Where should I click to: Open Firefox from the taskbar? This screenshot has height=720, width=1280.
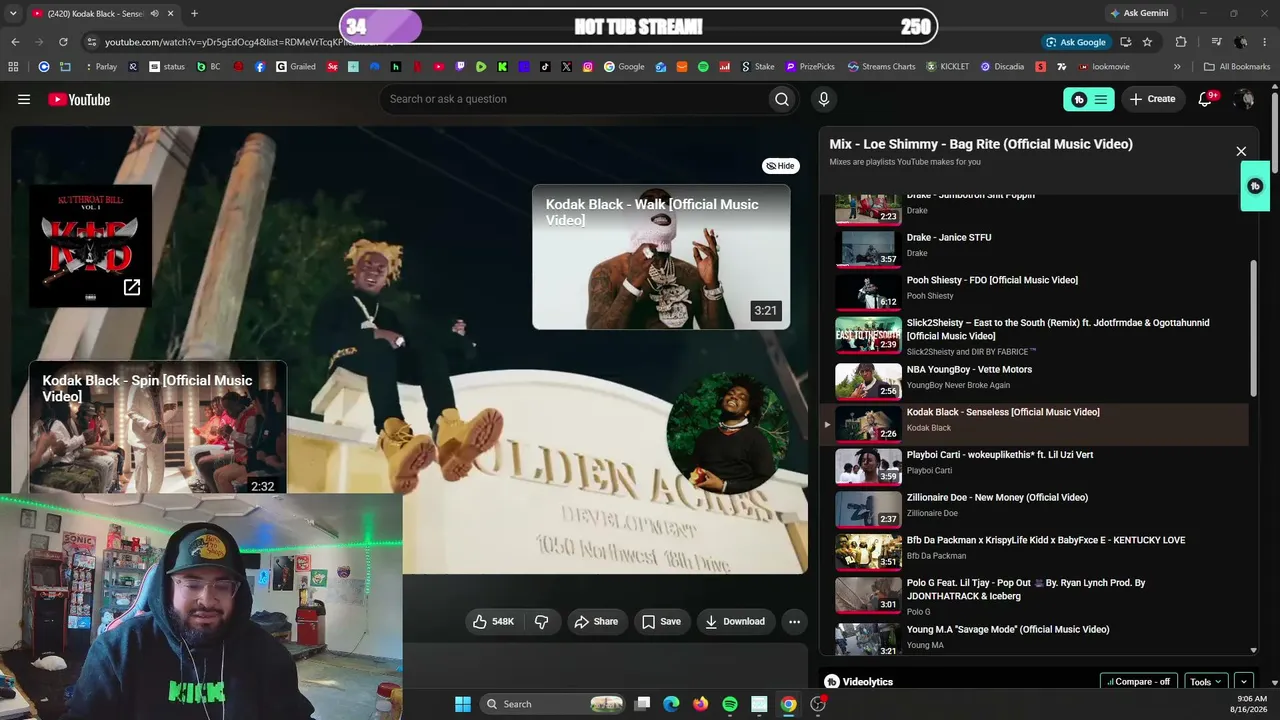click(x=700, y=704)
